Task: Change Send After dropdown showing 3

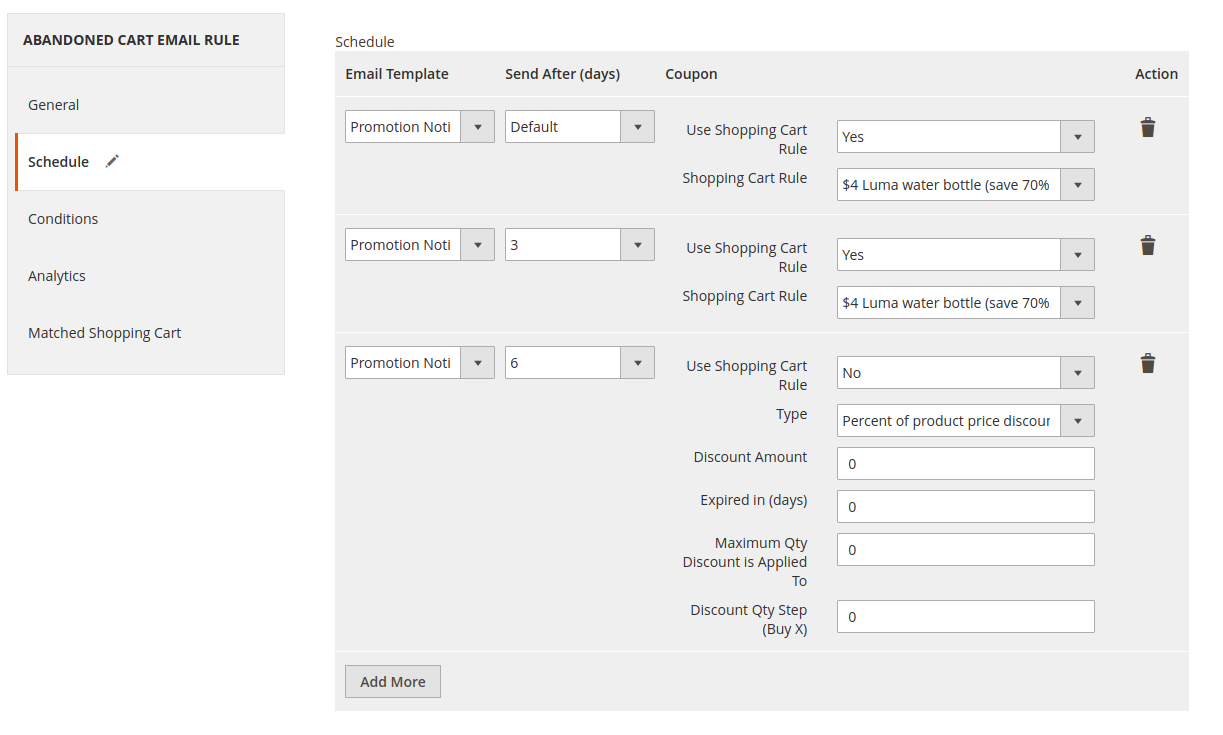Action: (x=579, y=245)
